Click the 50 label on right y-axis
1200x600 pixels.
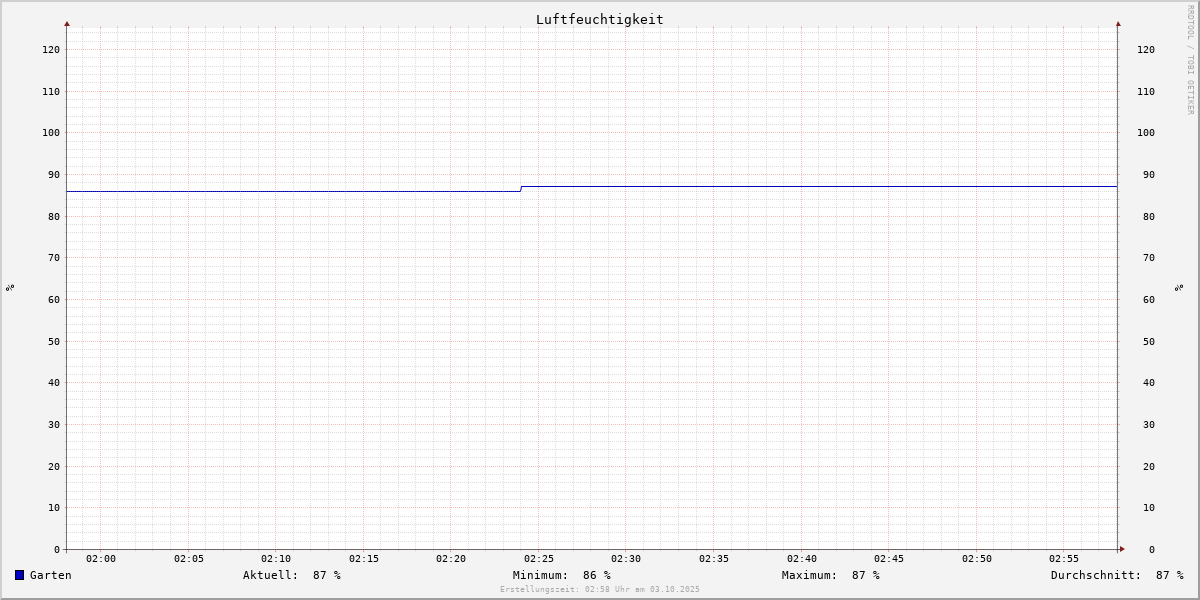[x=1149, y=342]
